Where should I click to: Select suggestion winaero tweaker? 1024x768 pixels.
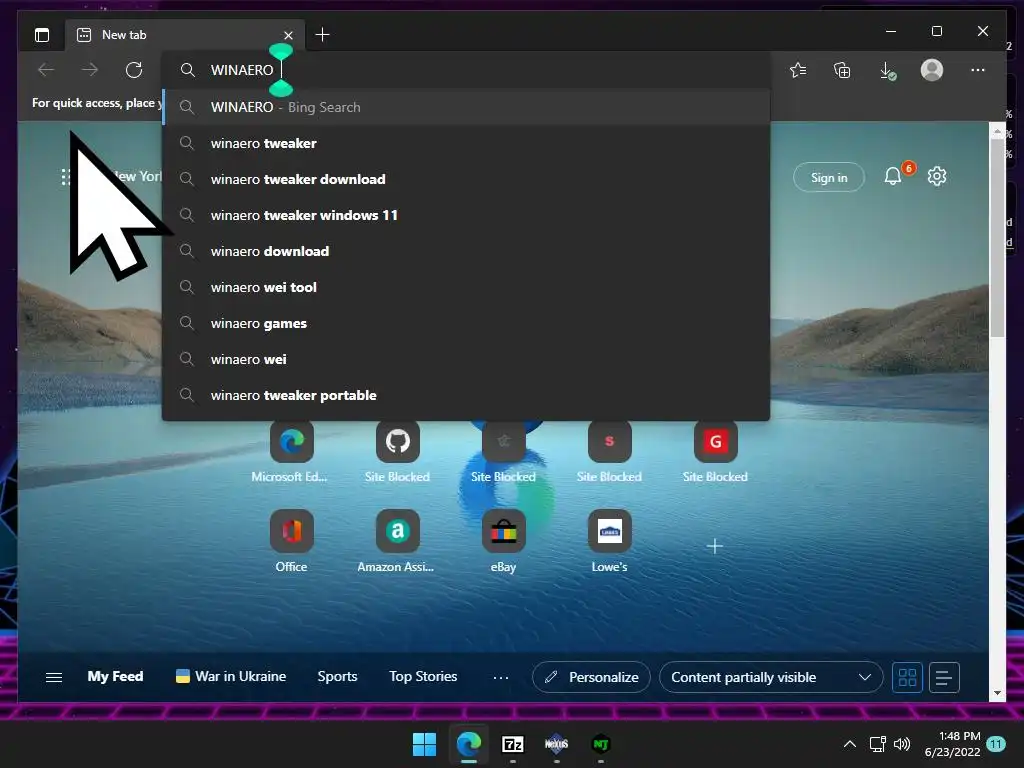pos(466,143)
